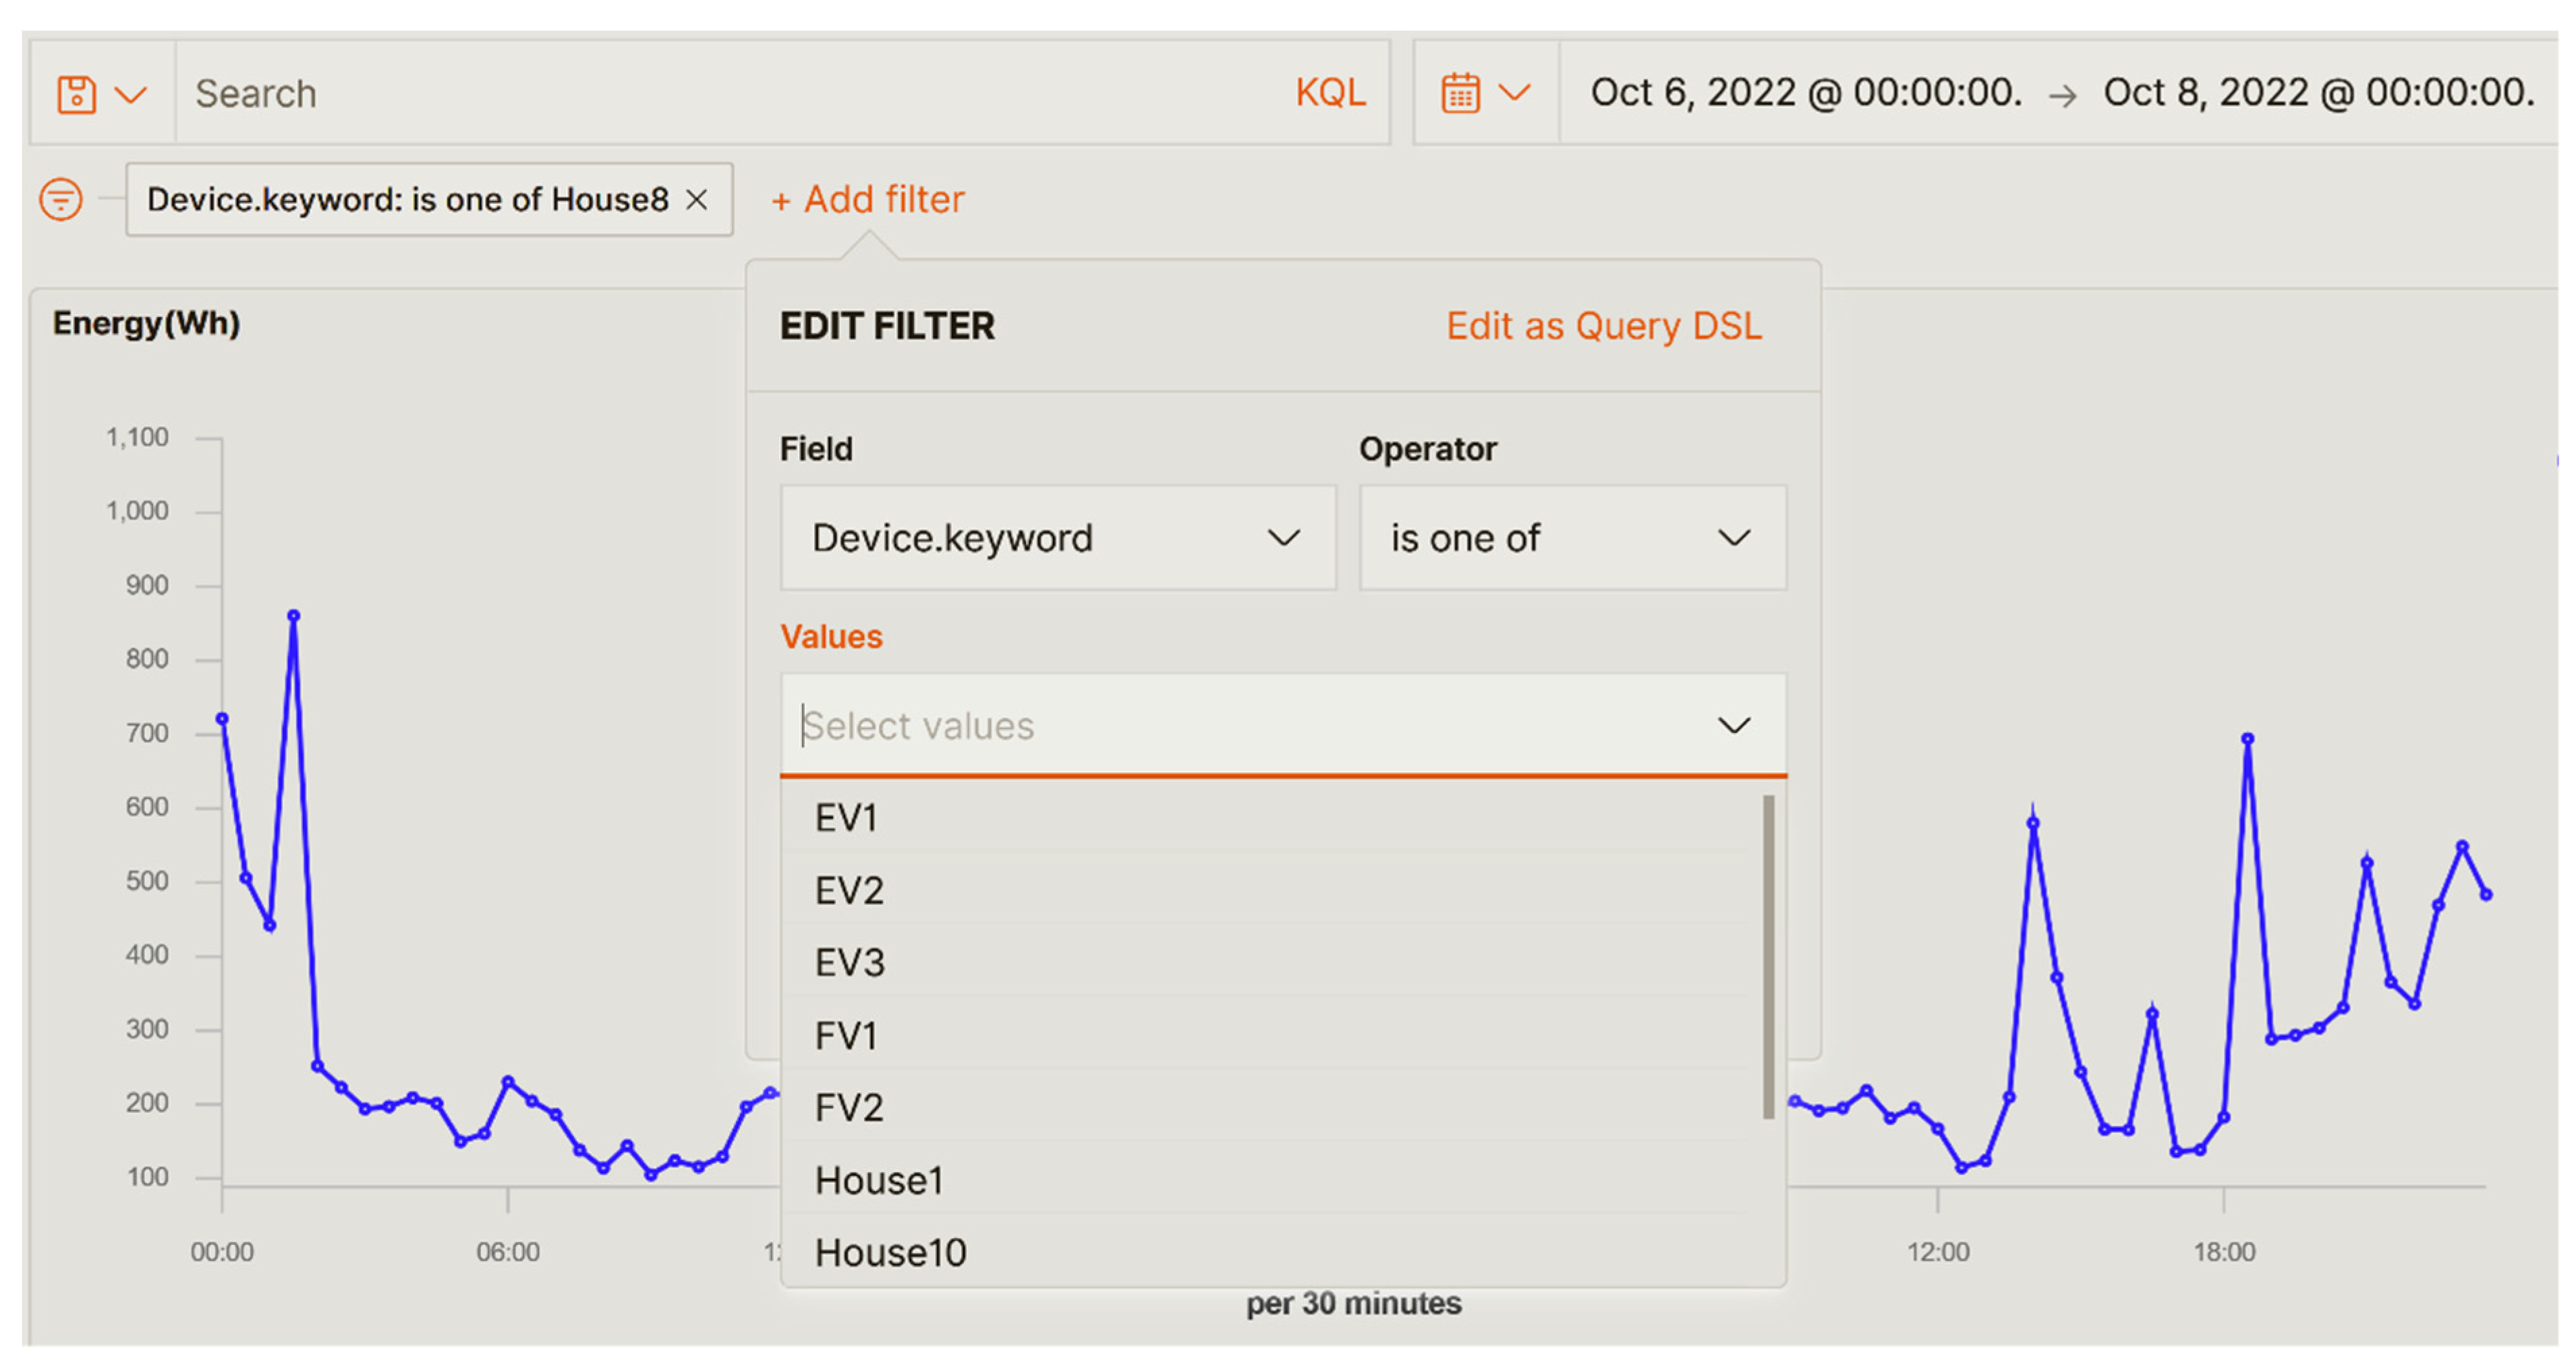Click the filter options circle icon
The image size is (2576, 1369).
(61, 199)
